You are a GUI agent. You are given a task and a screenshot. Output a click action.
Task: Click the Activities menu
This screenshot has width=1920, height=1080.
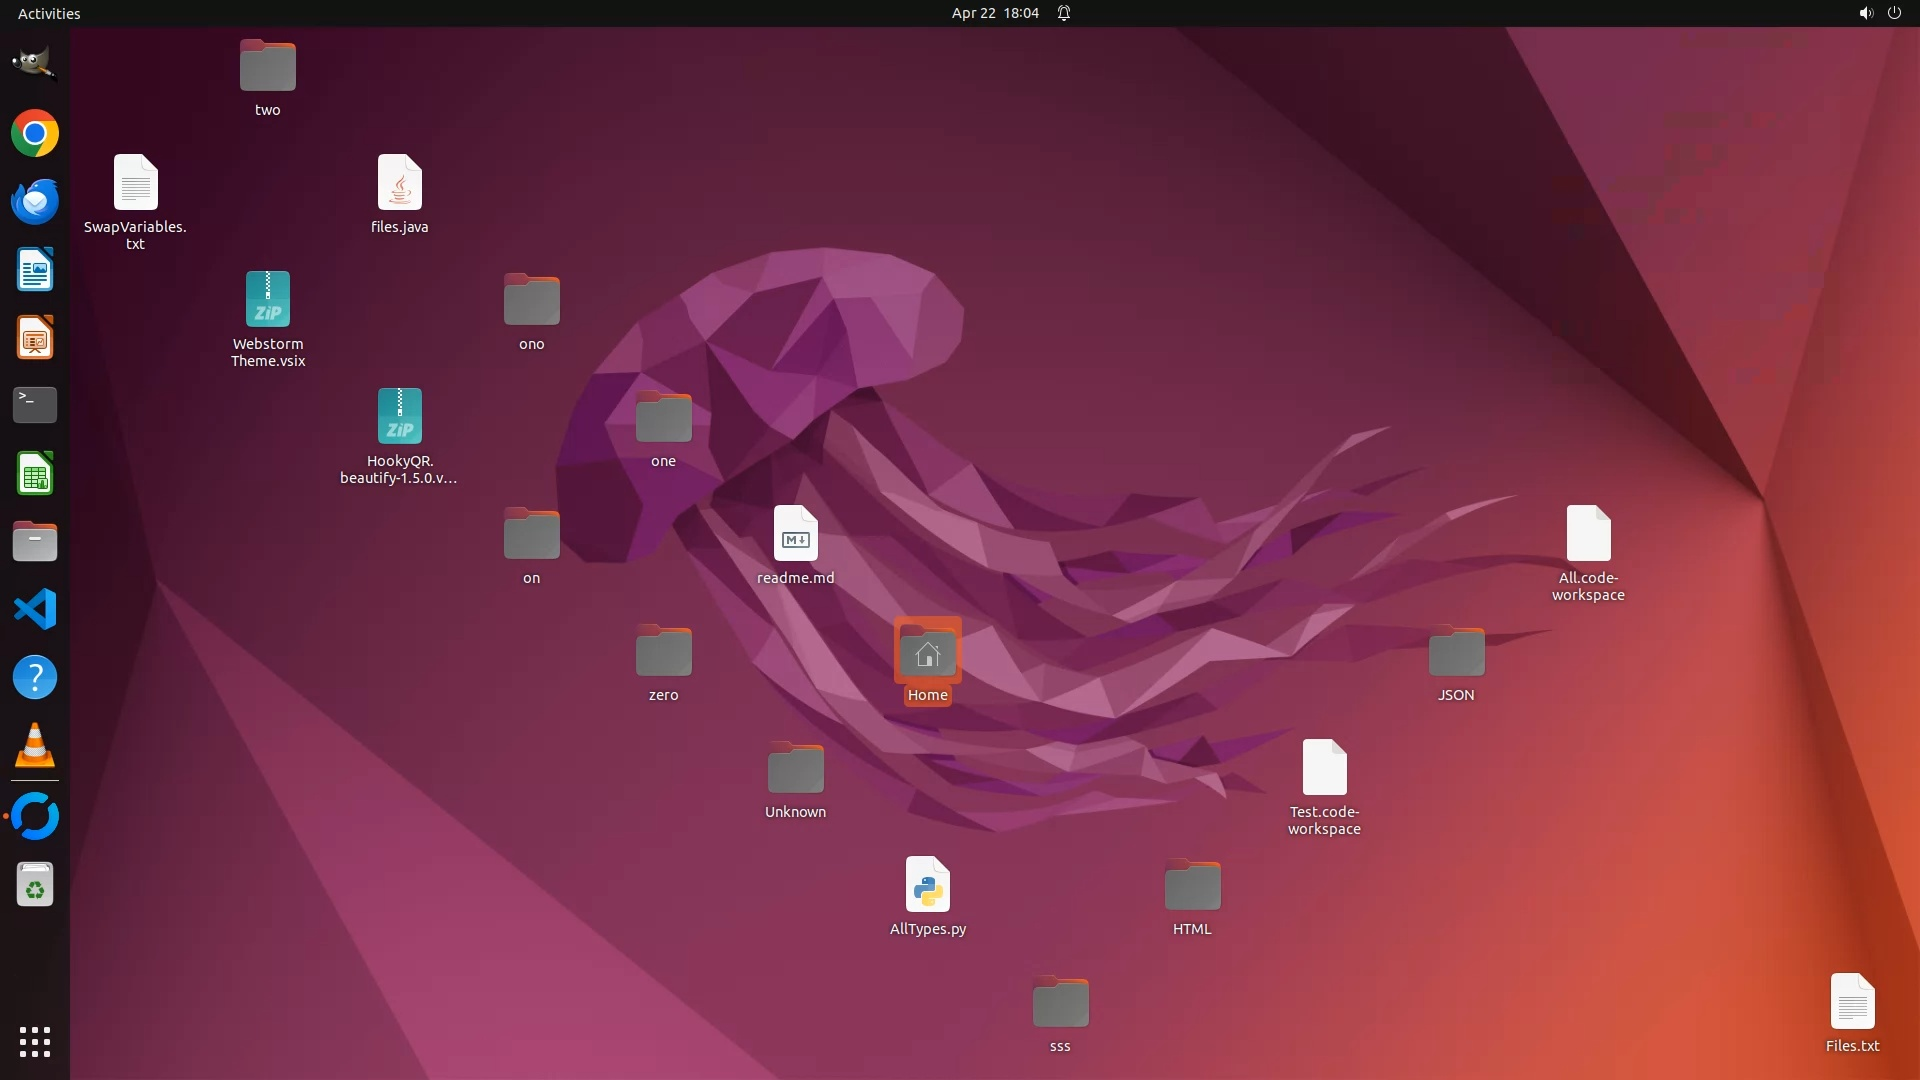(49, 13)
